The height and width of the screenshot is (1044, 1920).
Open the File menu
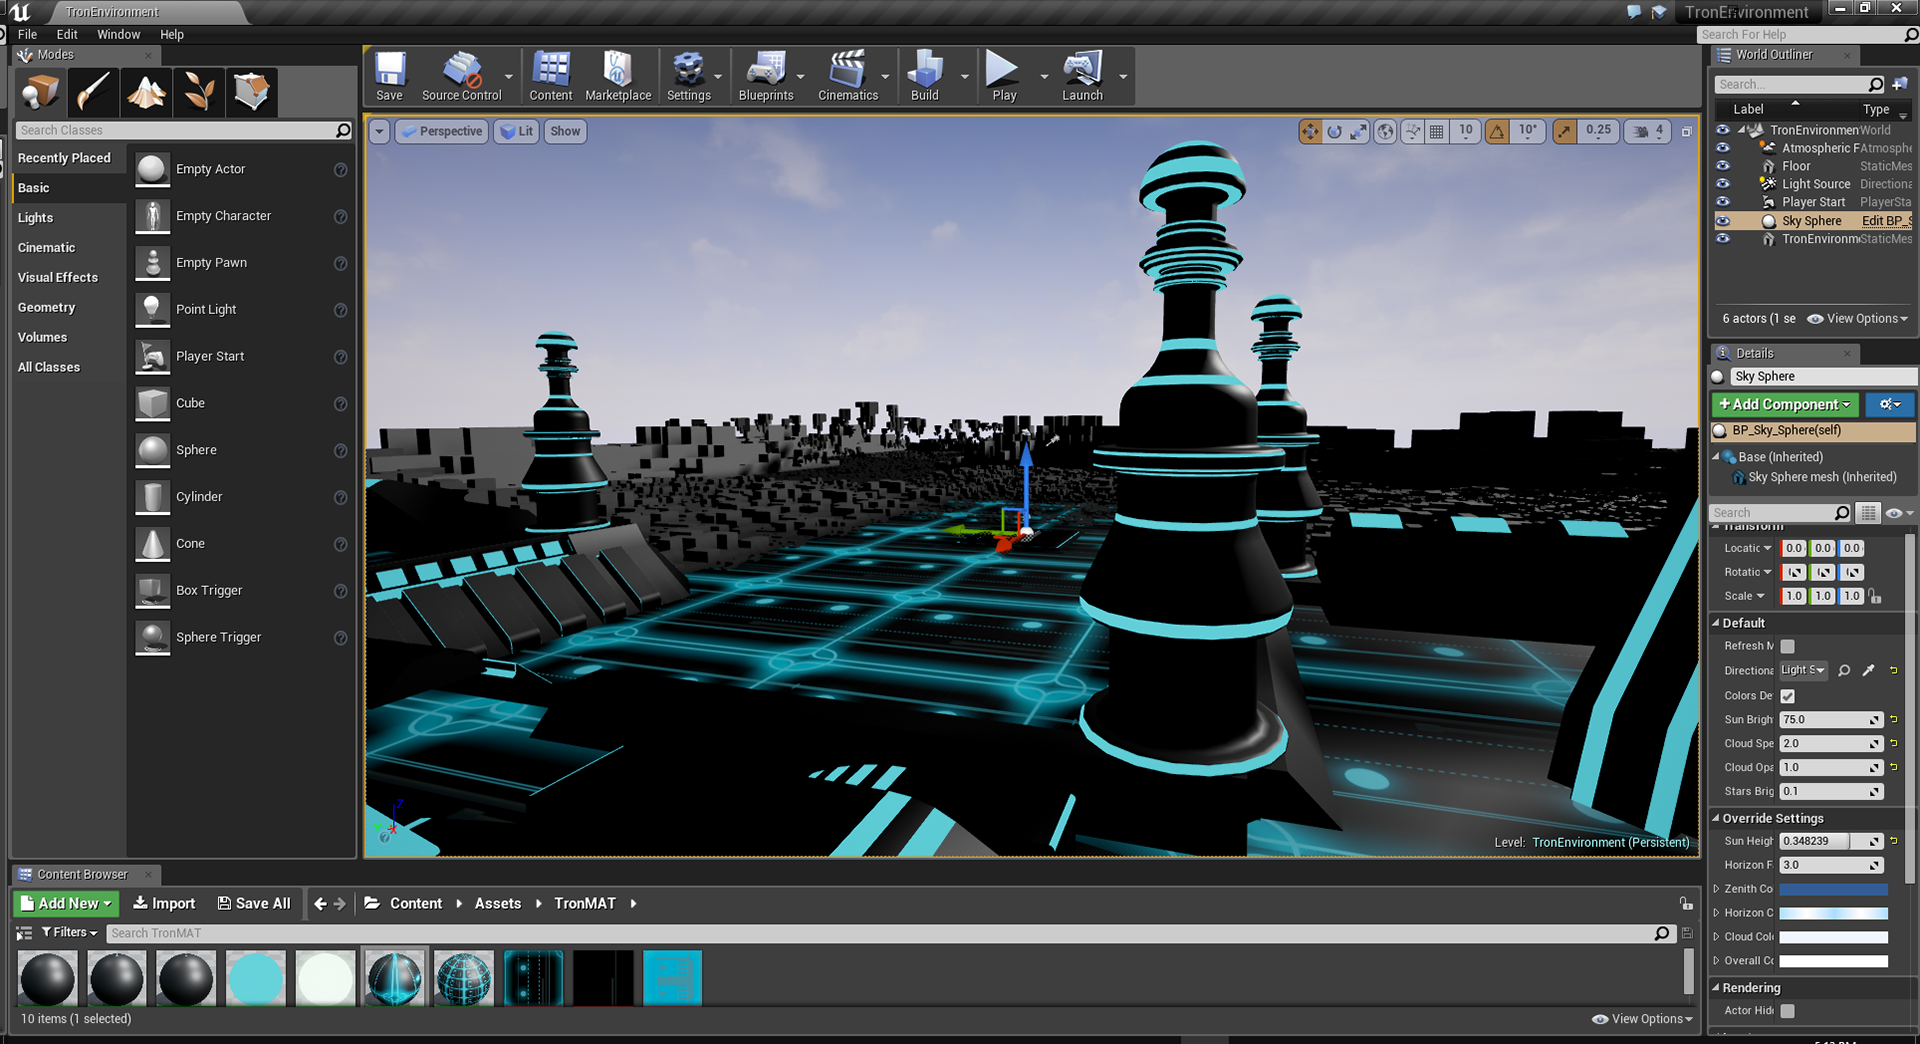[x=28, y=34]
